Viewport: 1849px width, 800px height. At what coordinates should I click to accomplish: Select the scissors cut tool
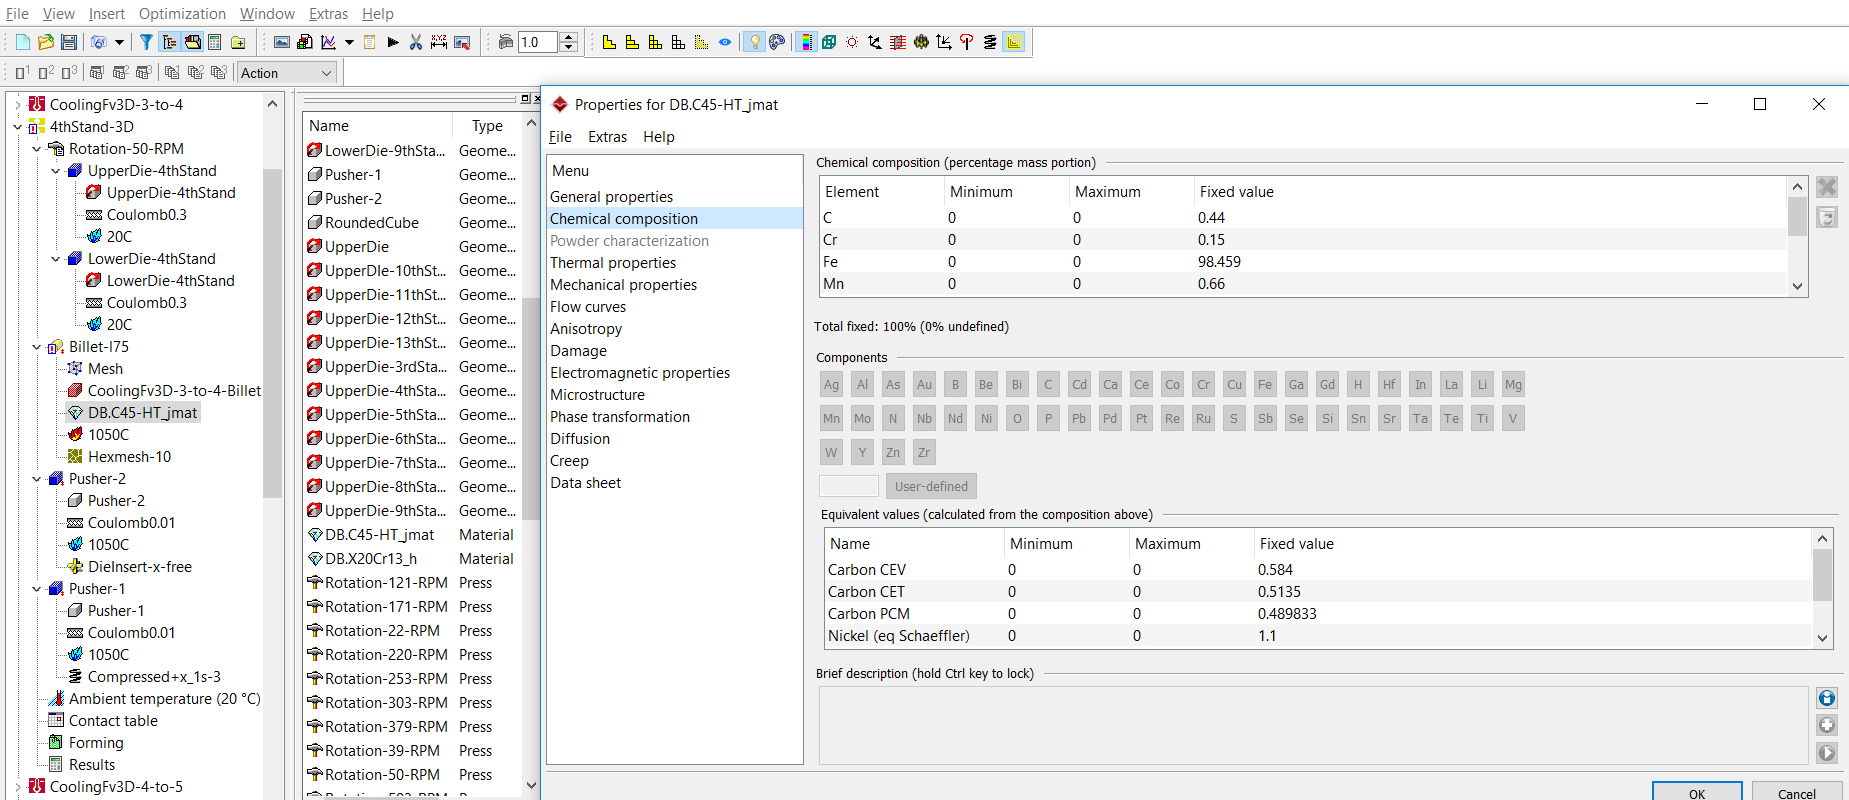tap(416, 42)
